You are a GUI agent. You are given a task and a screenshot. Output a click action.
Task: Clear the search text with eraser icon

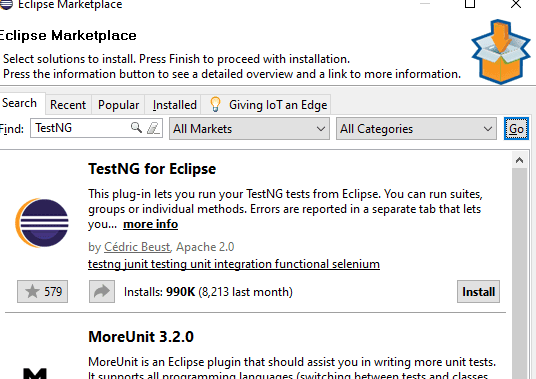pyautogui.click(x=153, y=128)
